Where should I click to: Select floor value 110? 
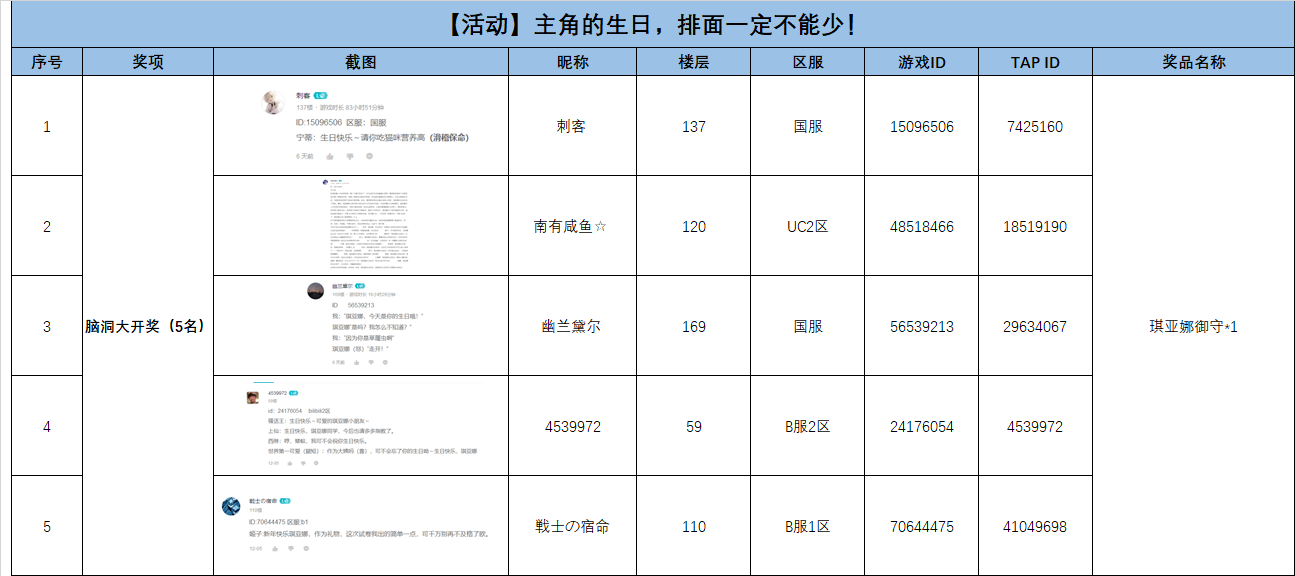coord(694,526)
